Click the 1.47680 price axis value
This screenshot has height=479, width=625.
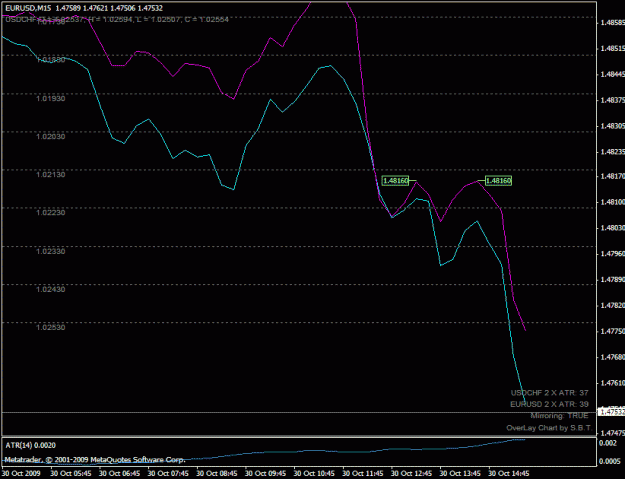[613, 357]
